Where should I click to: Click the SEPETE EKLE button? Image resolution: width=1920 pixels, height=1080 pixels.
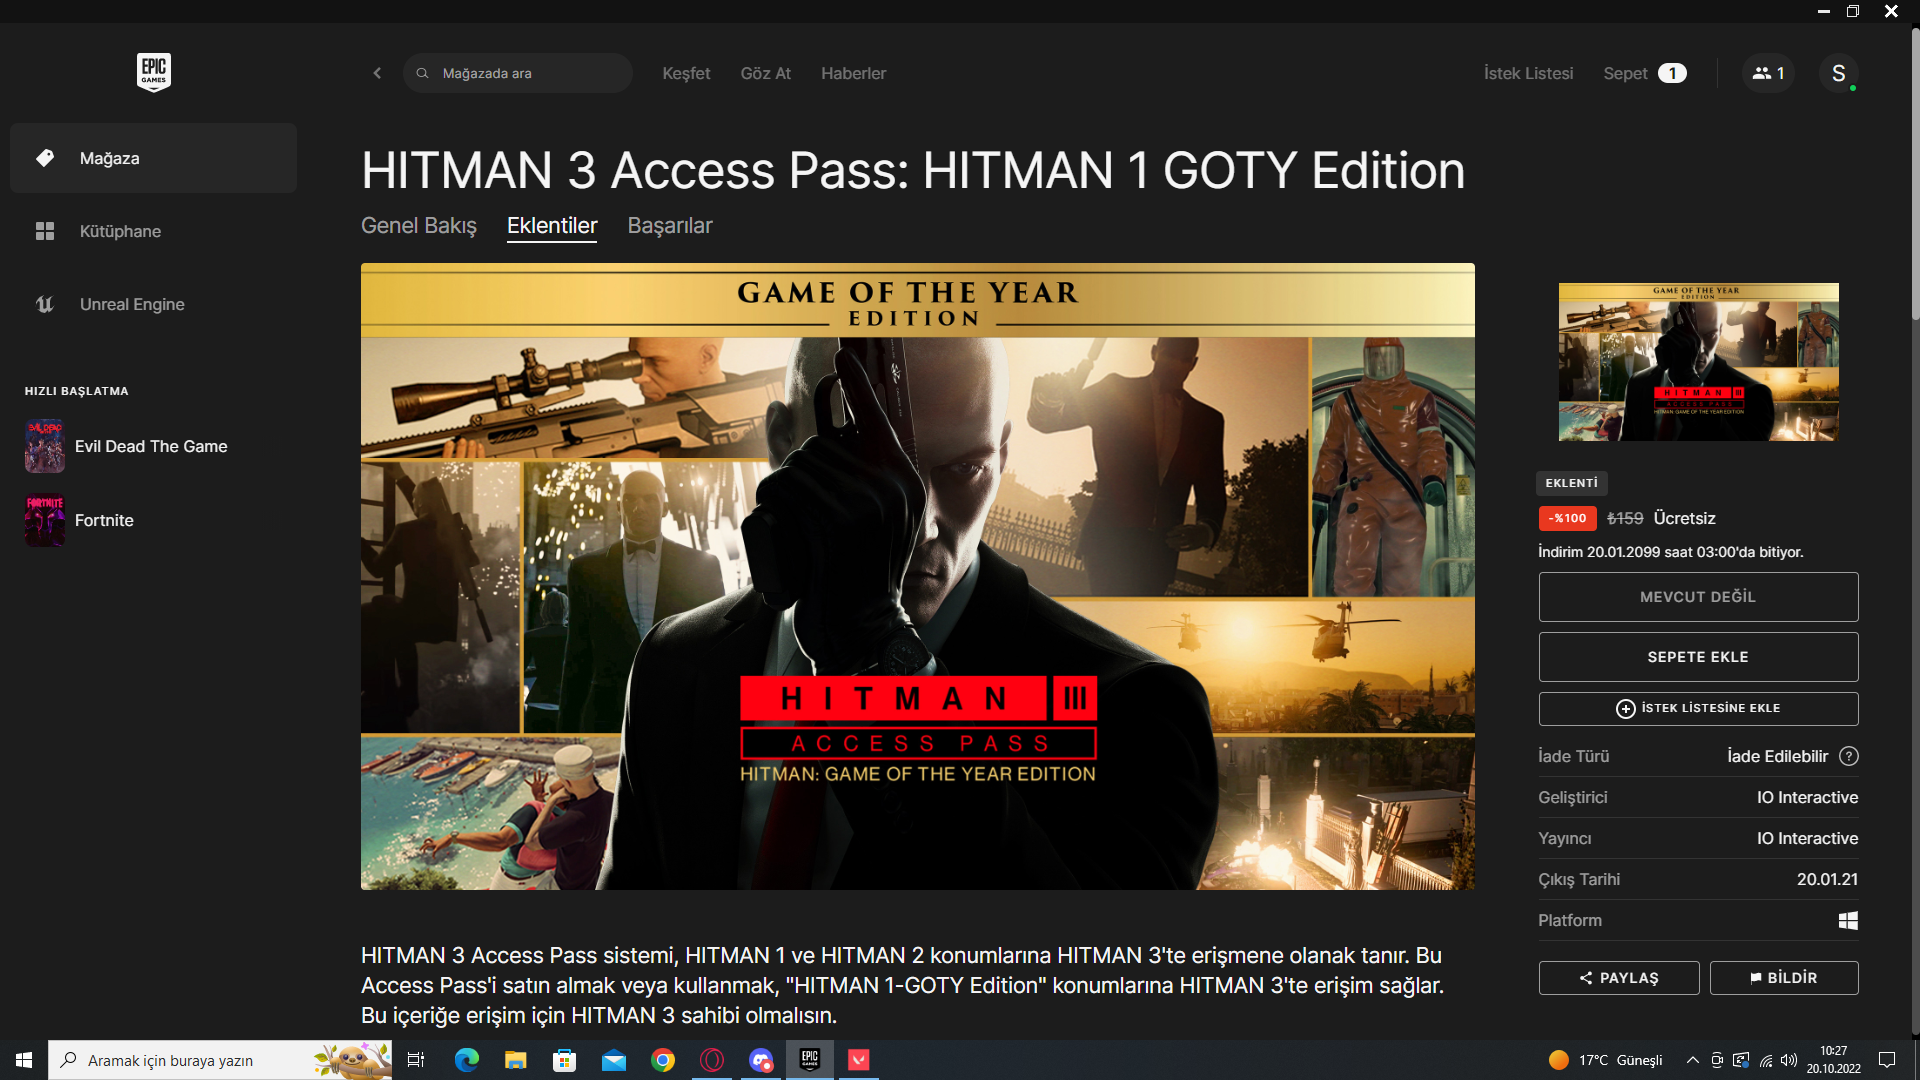[x=1697, y=657]
